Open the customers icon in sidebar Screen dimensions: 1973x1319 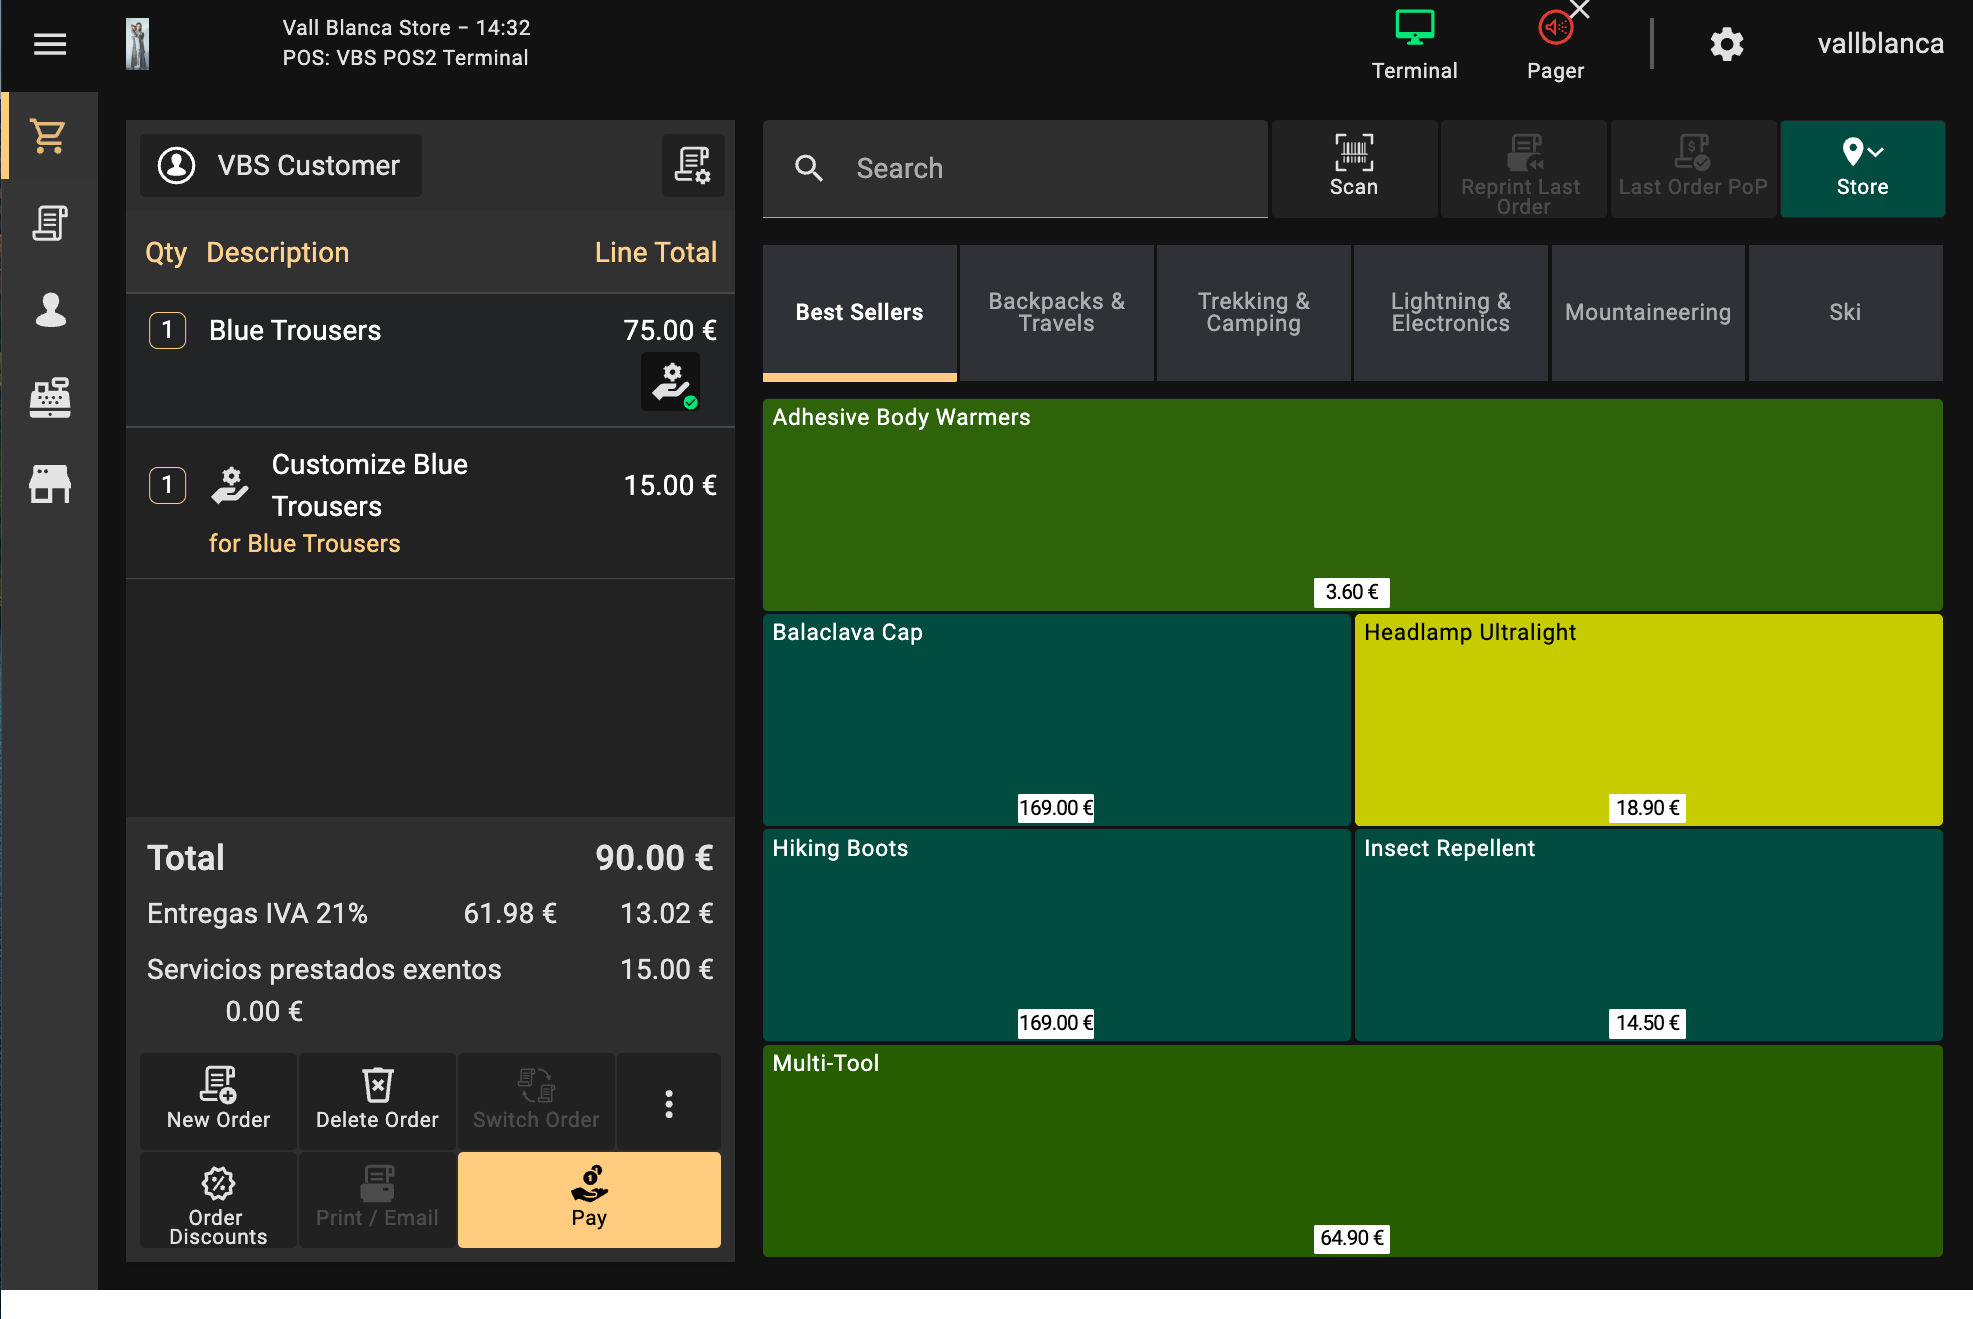point(49,310)
